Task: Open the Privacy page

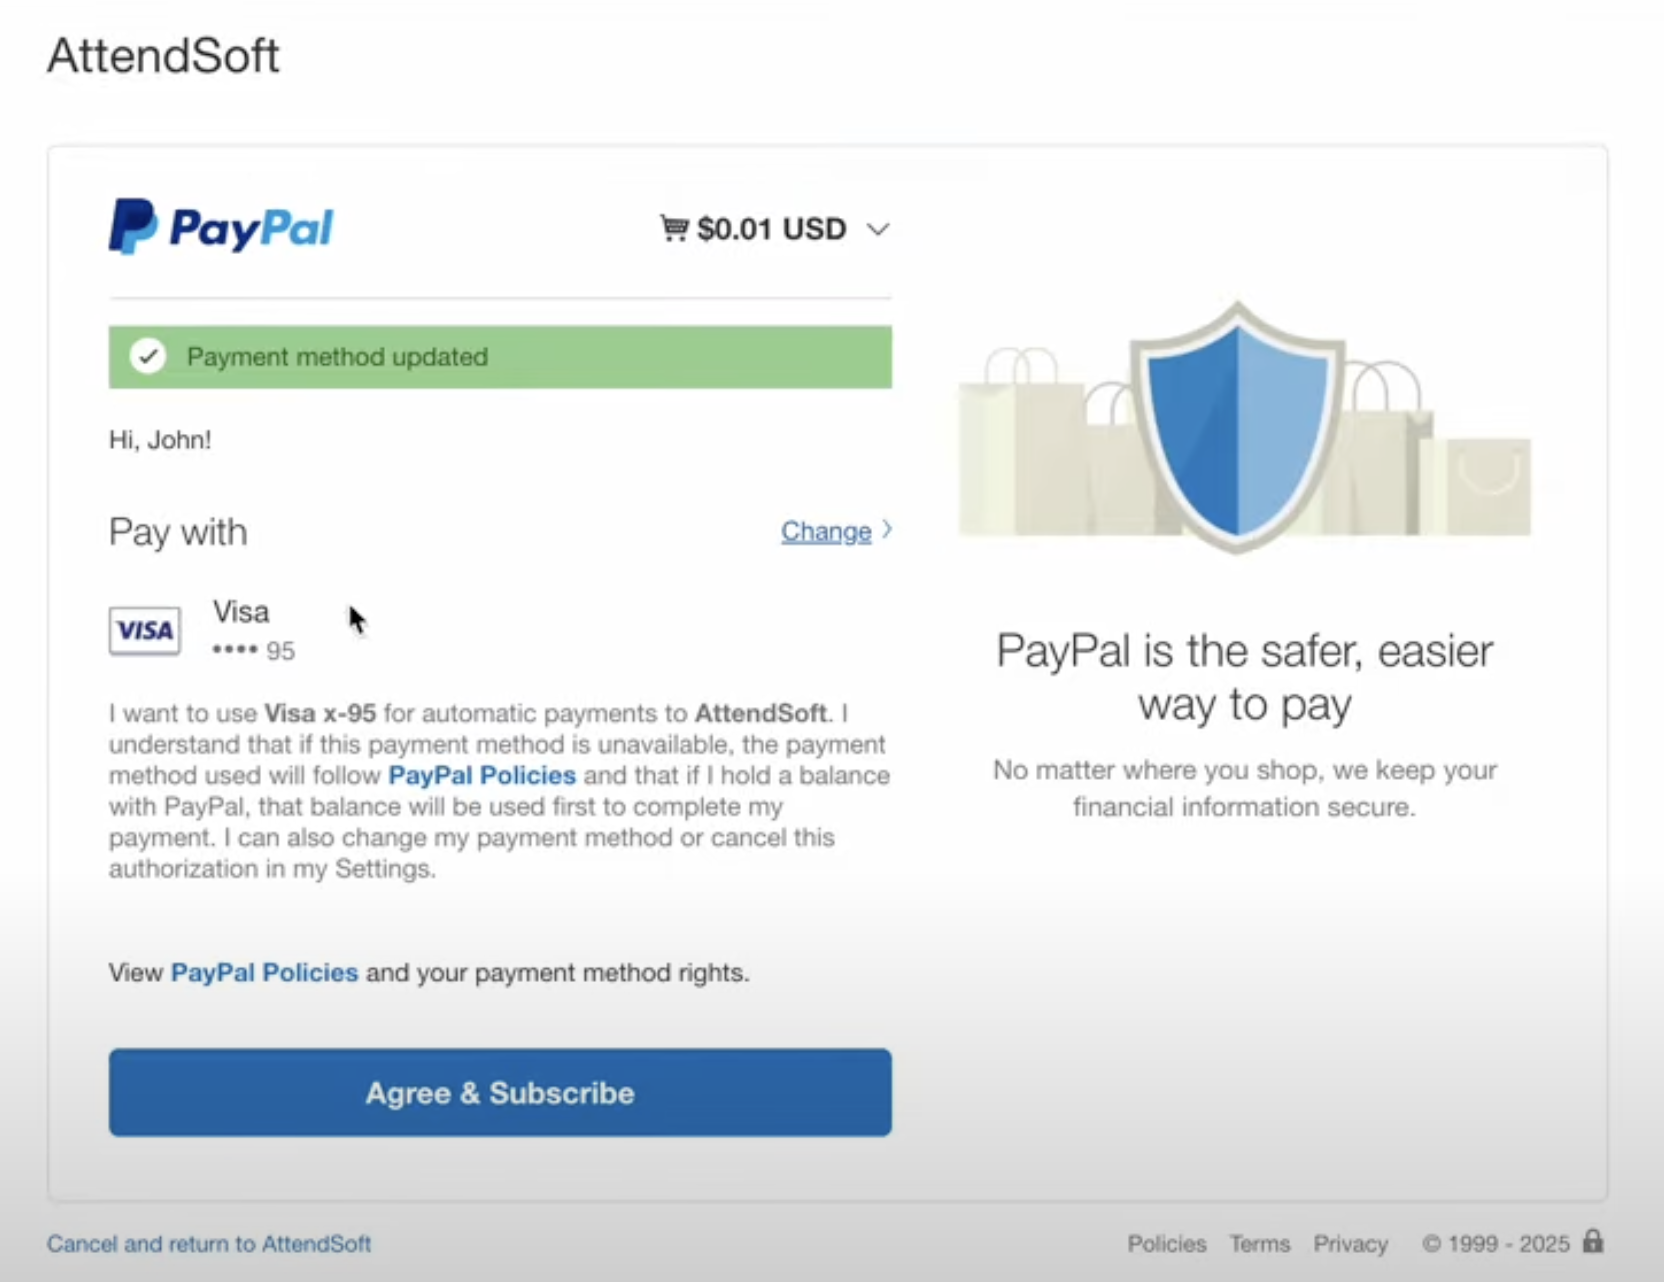Action: point(1351,1243)
